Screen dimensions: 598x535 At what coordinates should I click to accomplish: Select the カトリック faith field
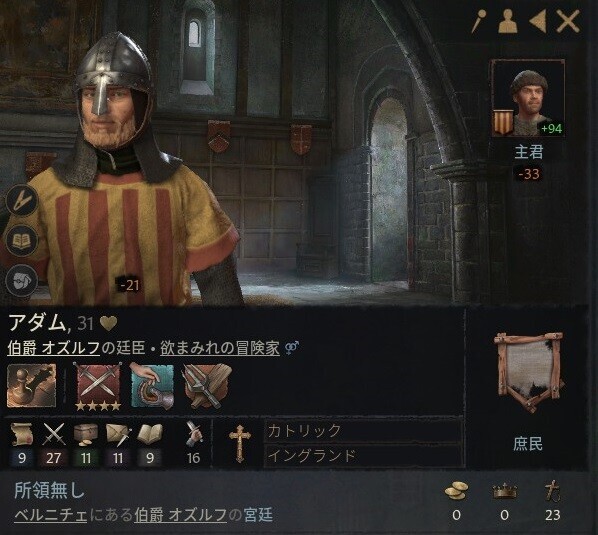363,431
